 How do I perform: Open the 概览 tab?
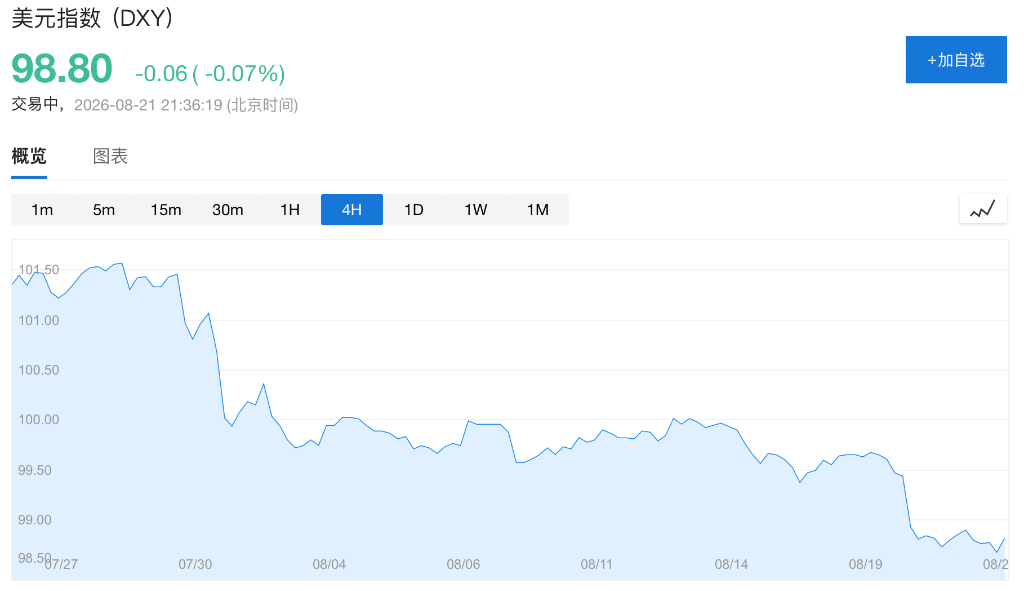pyautogui.click(x=29, y=157)
